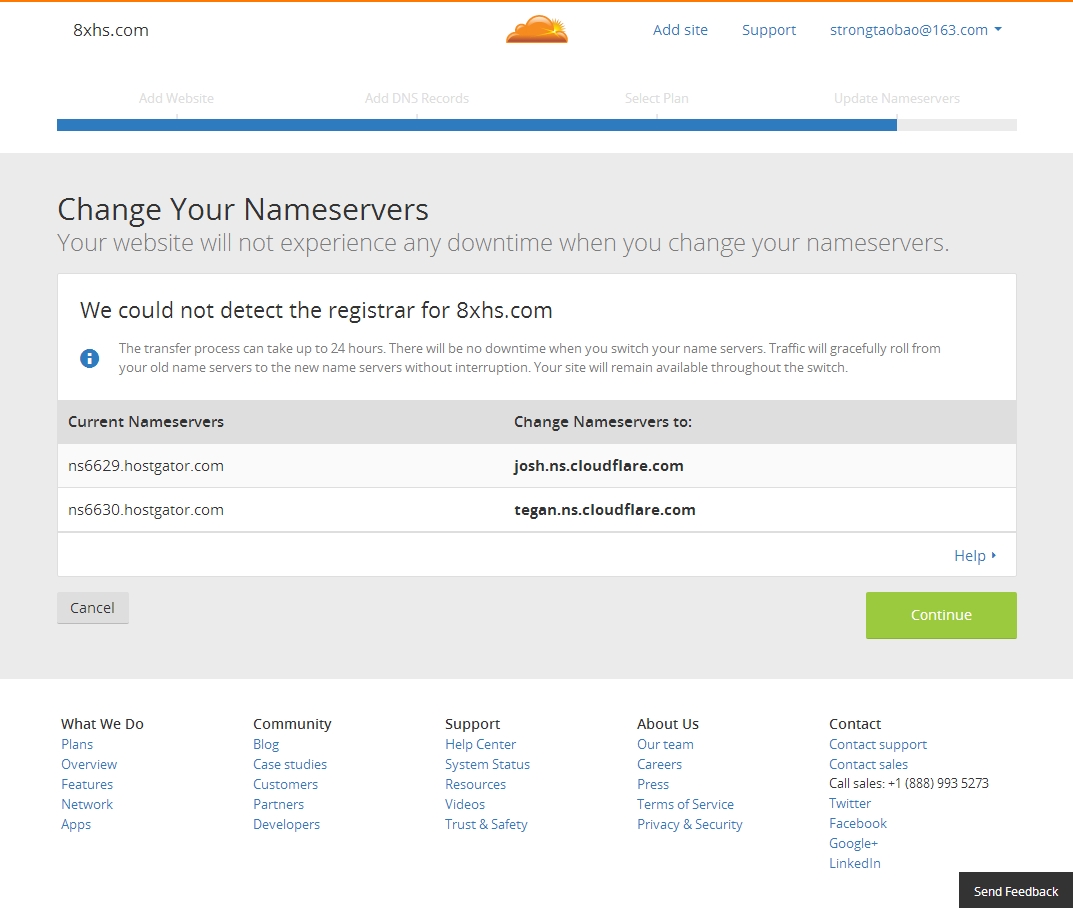Click the Cloudflare cloud logo
Viewport: 1073px width, 908px height.
click(537, 29)
